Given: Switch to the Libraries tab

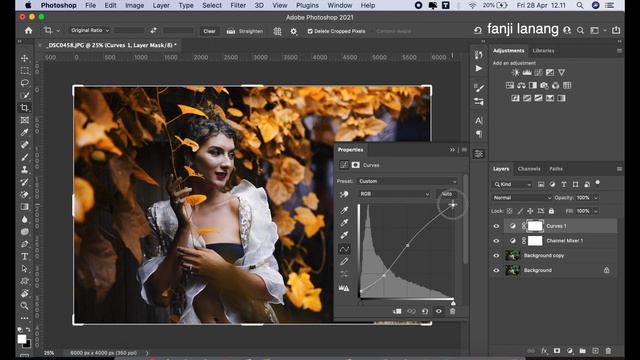Looking at the screenshot, I should [x=543, y=51].
